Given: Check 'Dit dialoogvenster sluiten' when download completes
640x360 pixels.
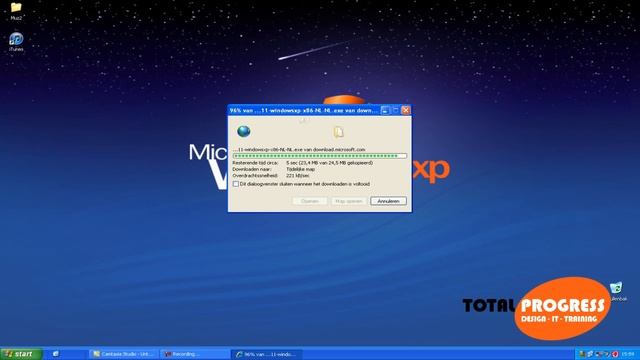Looking at the screenshot, I should (x=236, y=184).
